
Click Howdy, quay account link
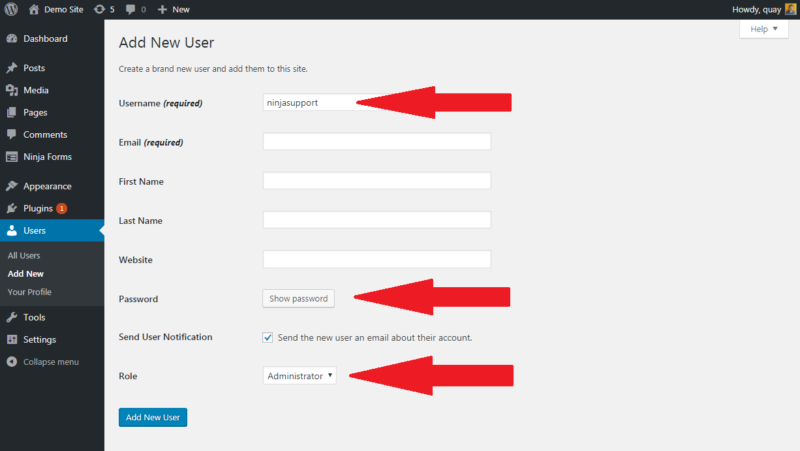click(x=756, y=9)
